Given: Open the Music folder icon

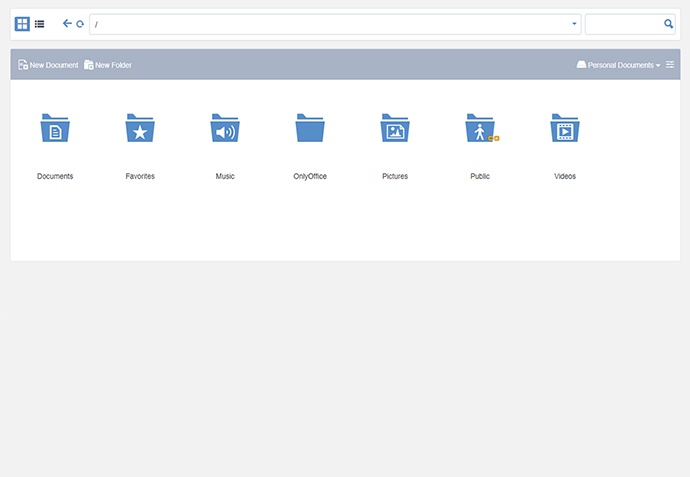Looking at the screenshot, I should click(225, 129).
